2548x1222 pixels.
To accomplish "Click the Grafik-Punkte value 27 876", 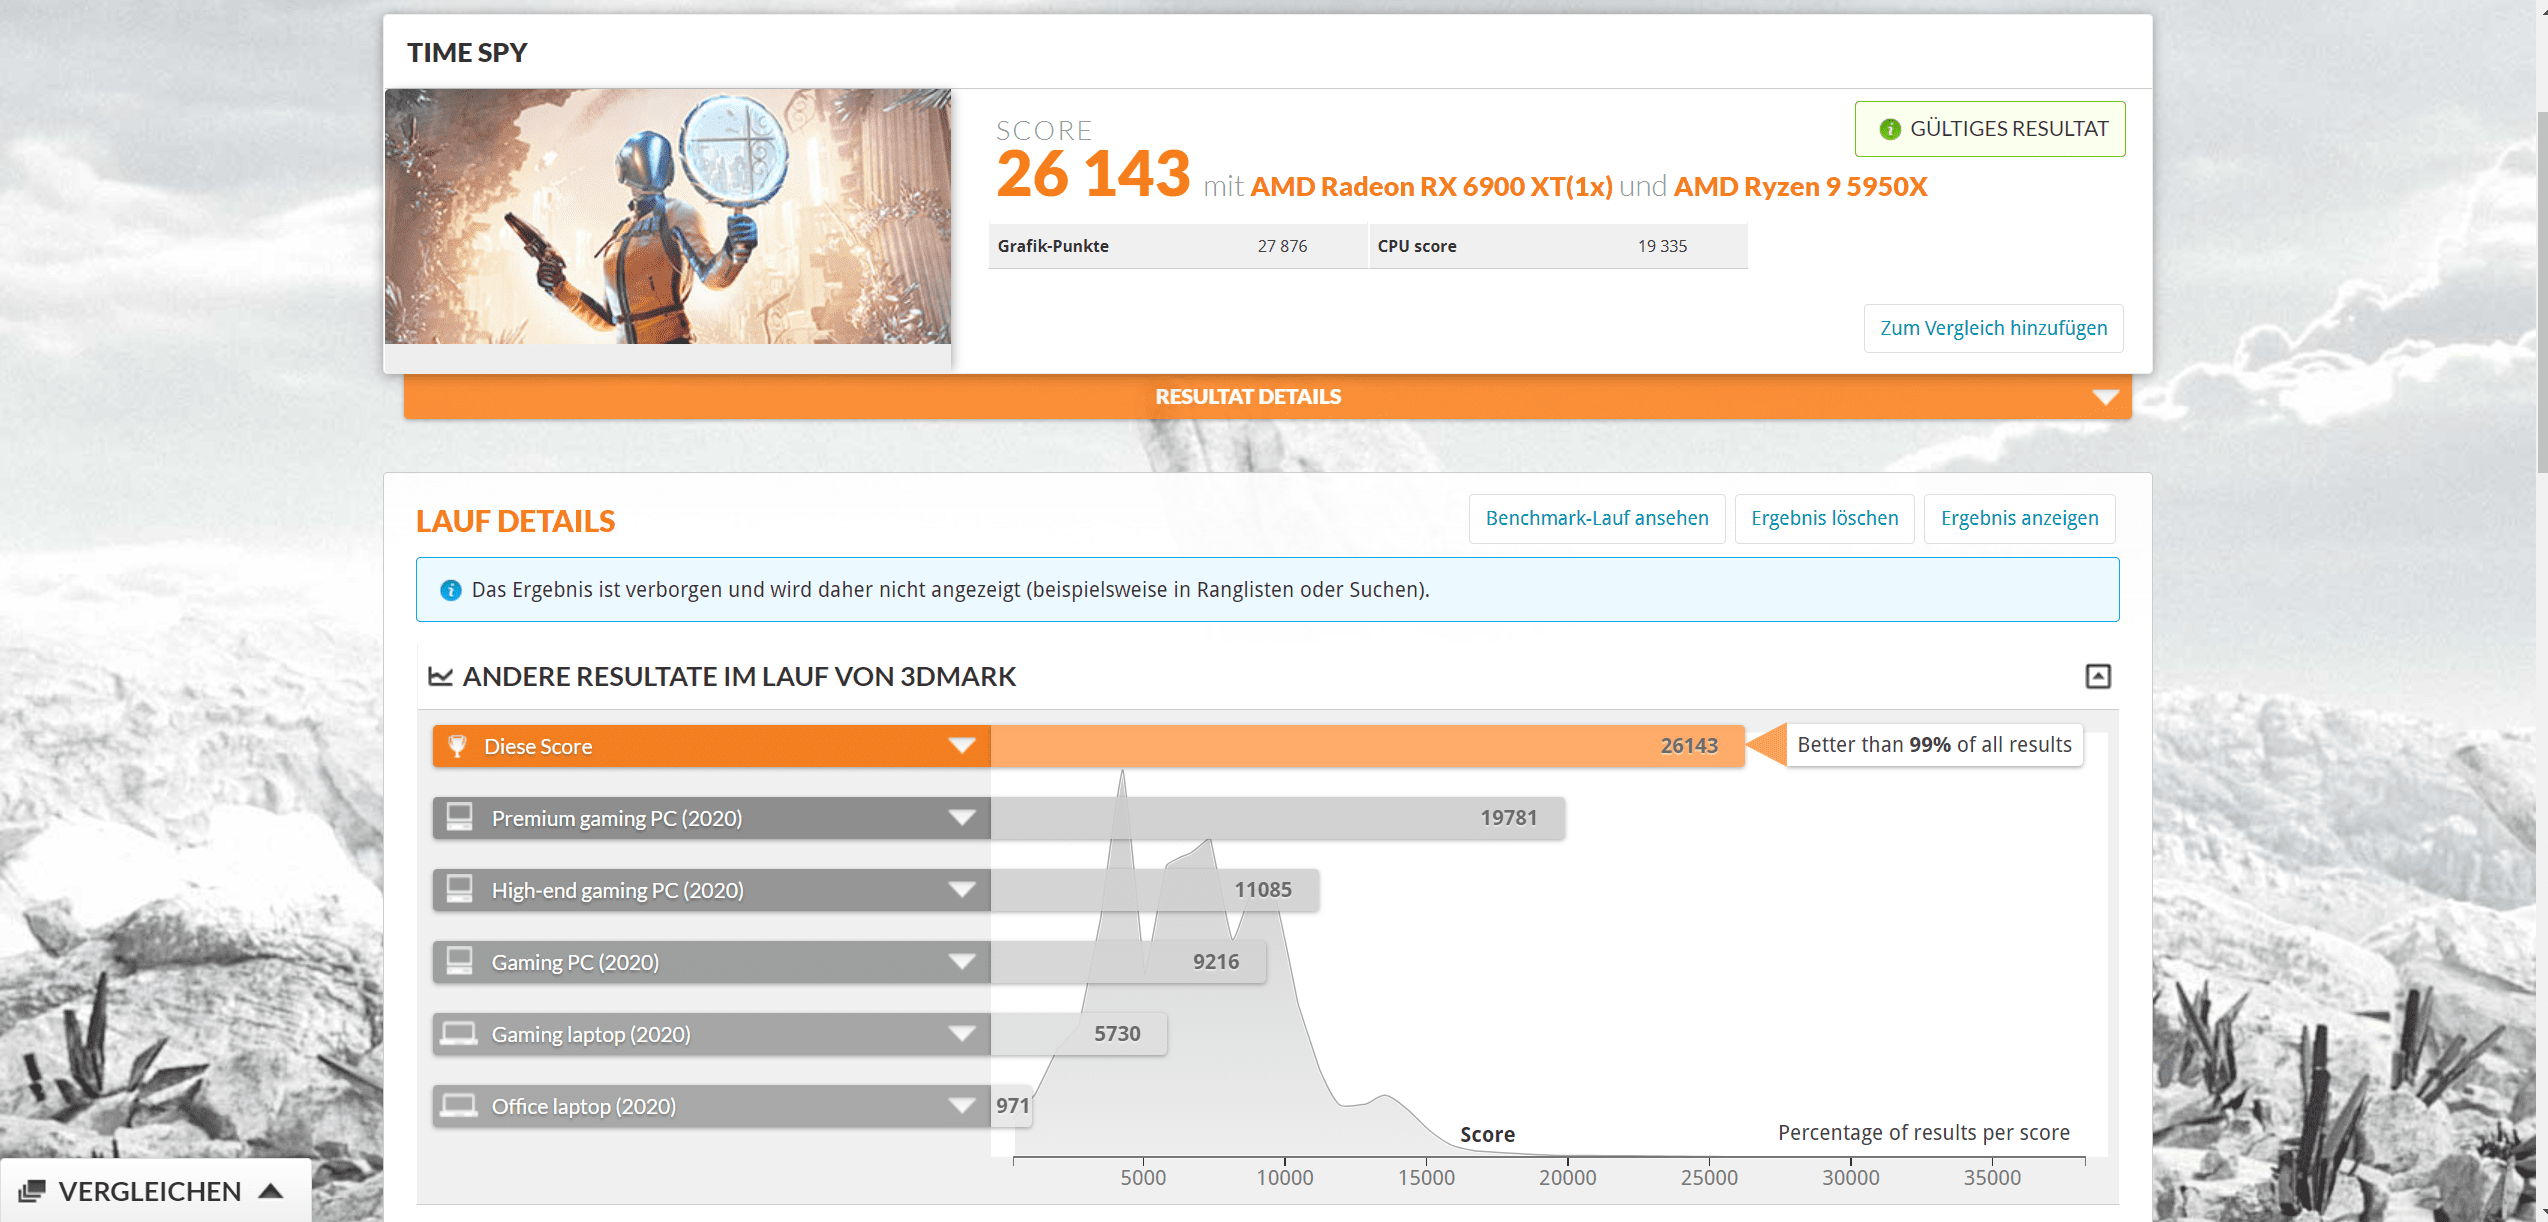I will pyautogui.click(x=1282, y=246).
